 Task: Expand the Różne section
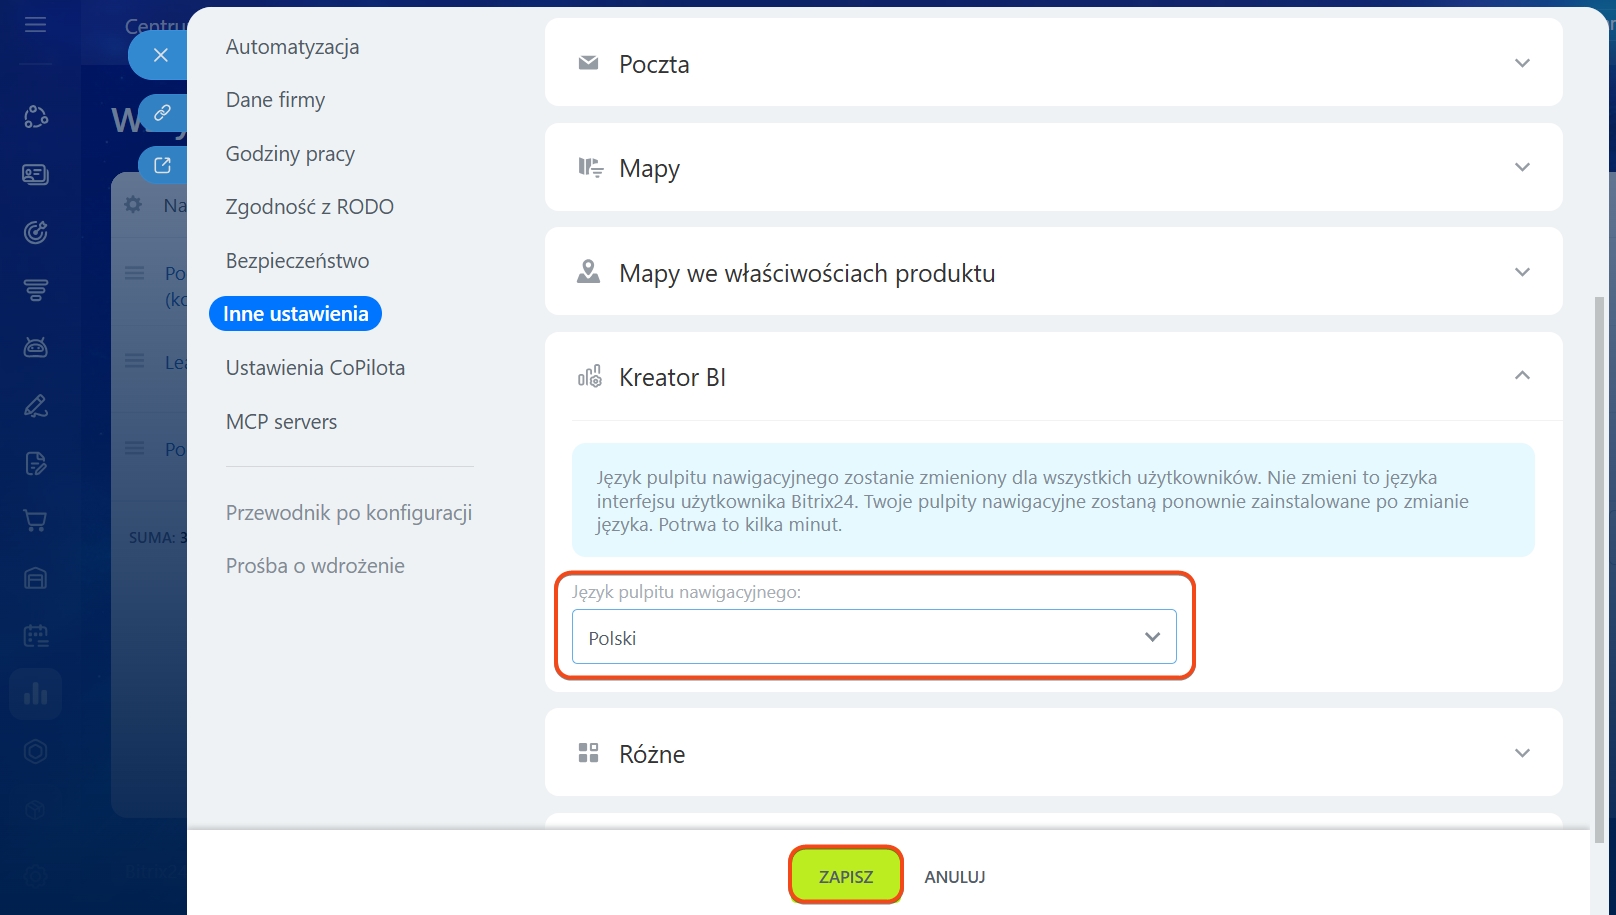click(1522, 754)
